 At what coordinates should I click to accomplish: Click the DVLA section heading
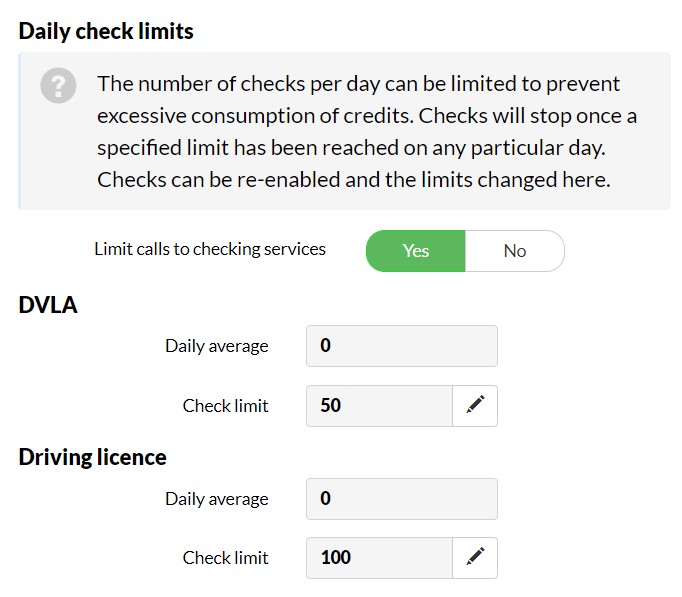pyautogui.click(x=48, y=305)
